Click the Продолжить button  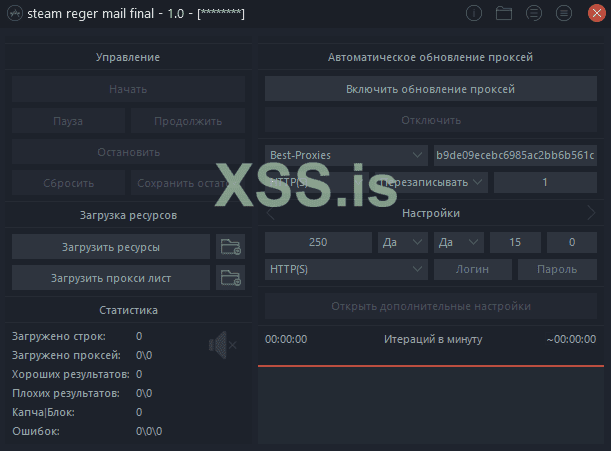[x=188, y=121]
